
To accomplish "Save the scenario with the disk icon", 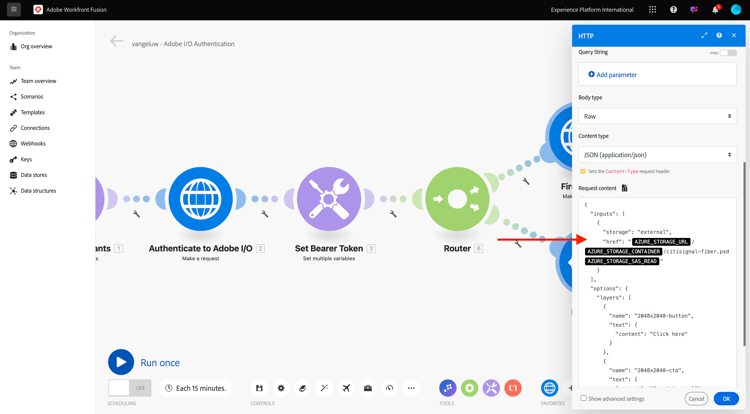I will [259, 388].
